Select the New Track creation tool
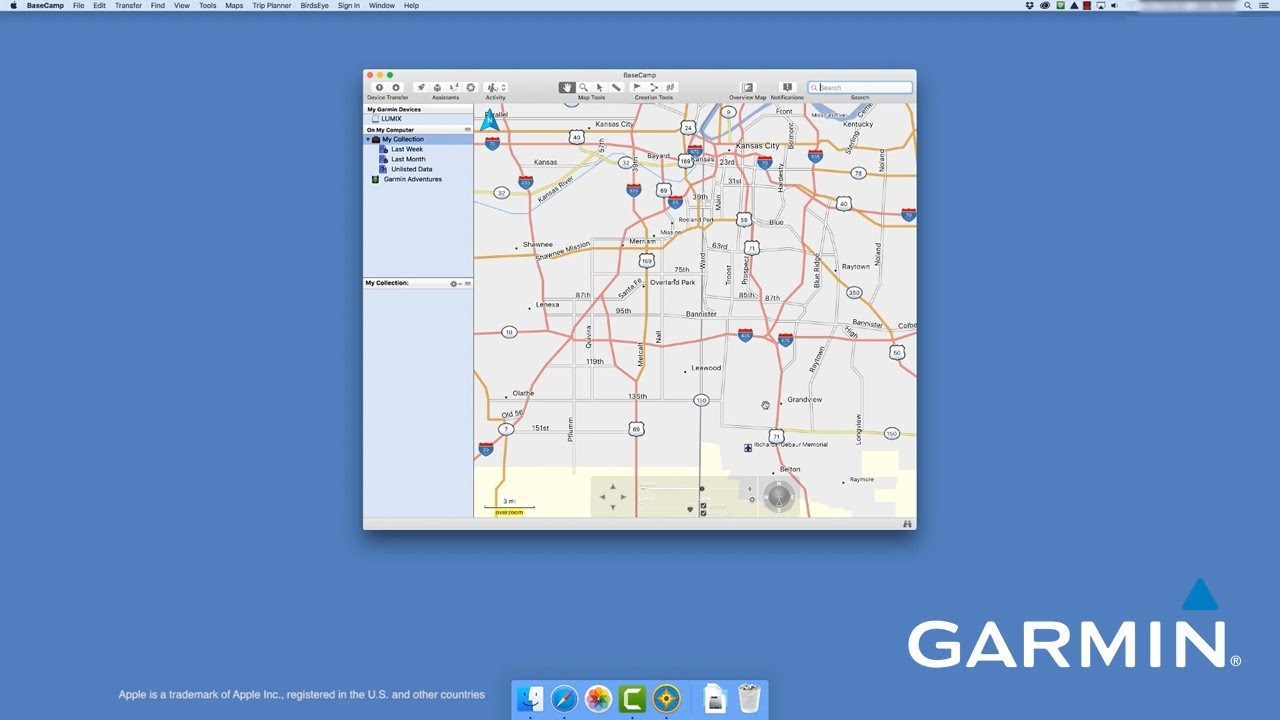This screenshot has width=1280, height=720. coord(670,88)
